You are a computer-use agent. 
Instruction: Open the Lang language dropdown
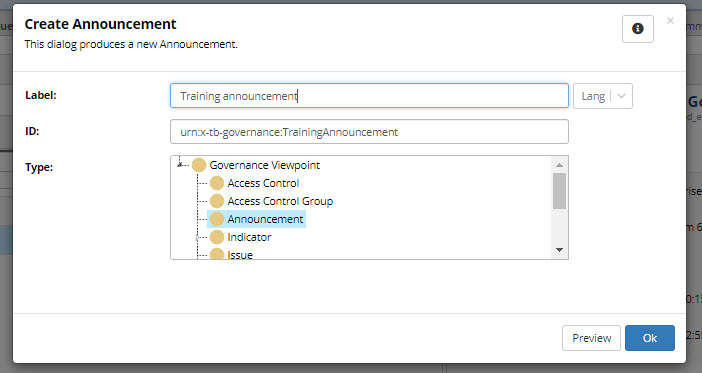coord(603,96)
